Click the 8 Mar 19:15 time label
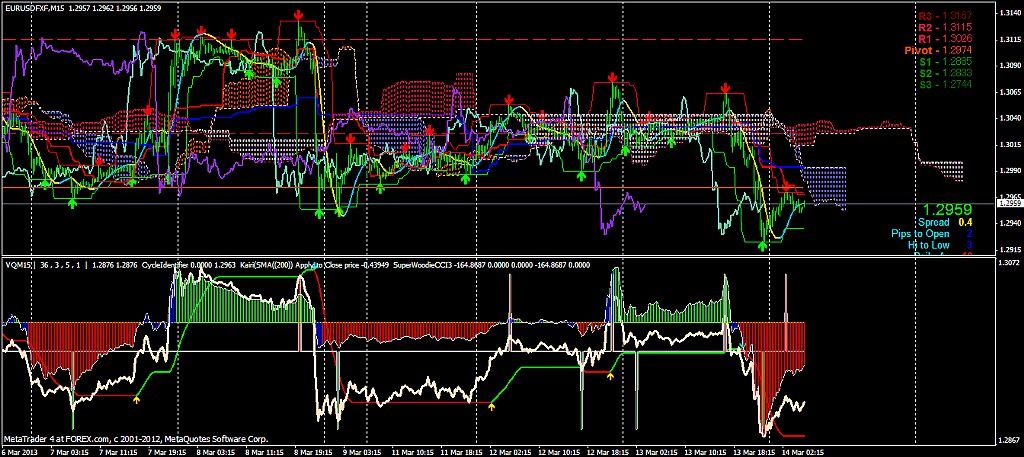 pyautogui.click(x=313, y=452)
